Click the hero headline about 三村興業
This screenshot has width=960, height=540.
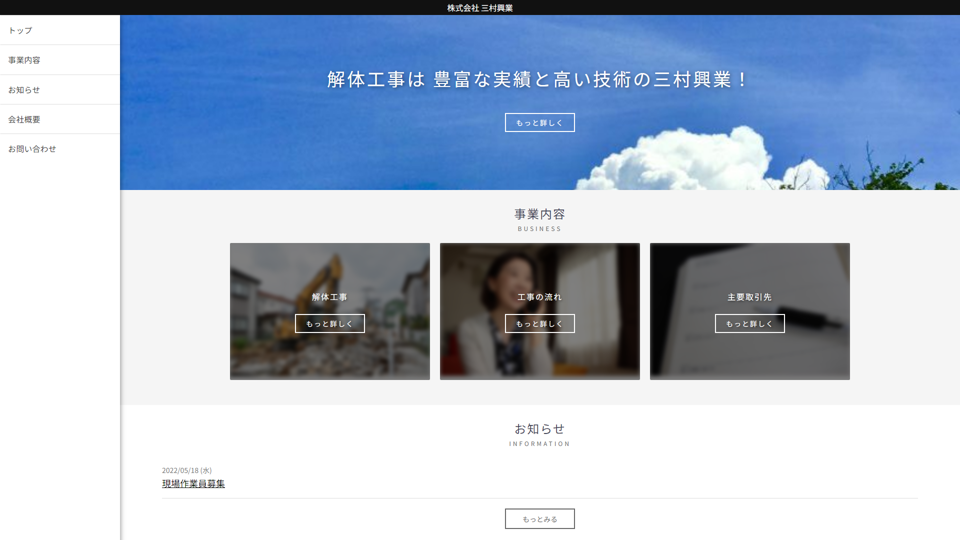point(540,80)
